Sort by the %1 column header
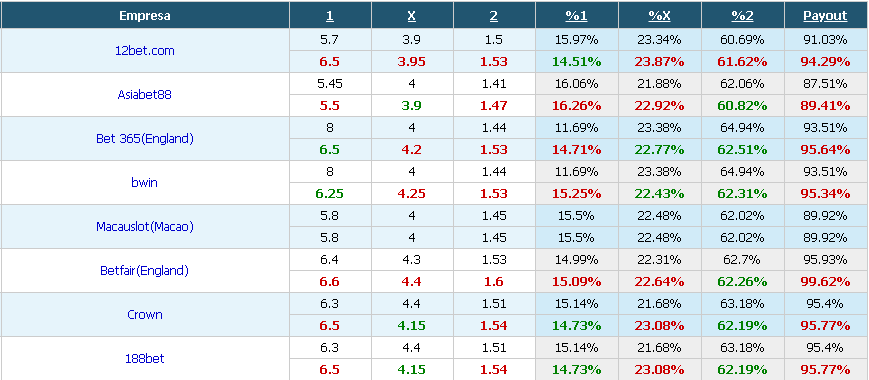The width and height of the screenshot is (869, 380). point(576,16)
